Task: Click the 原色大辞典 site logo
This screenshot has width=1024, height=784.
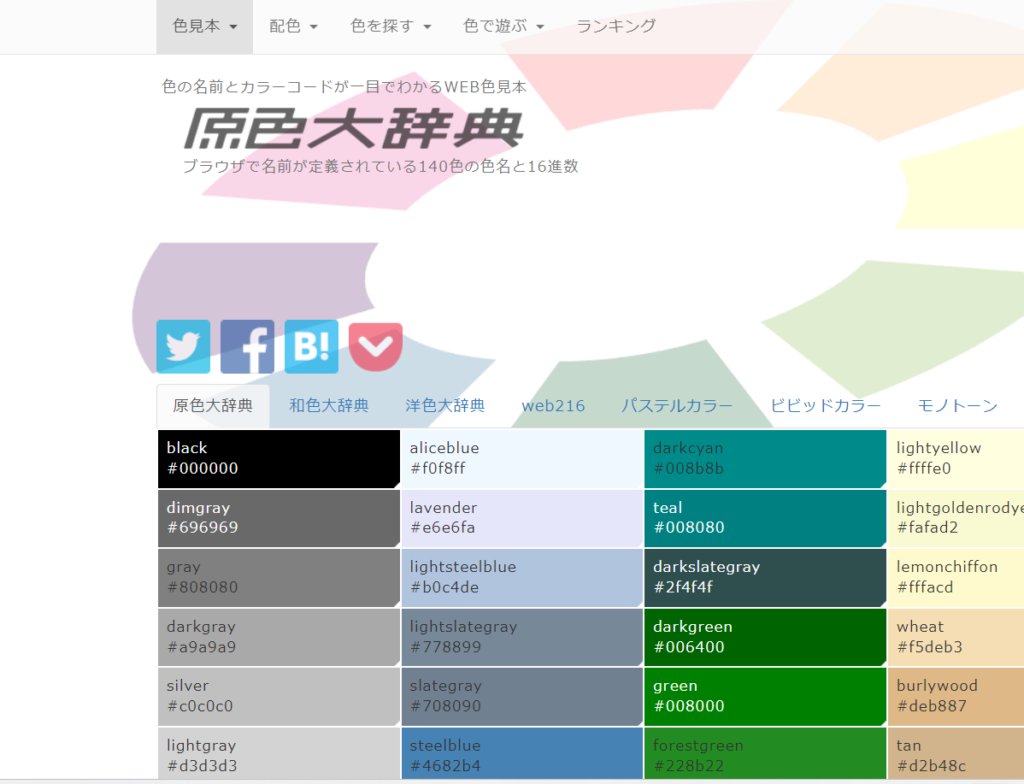Action: click(x=353, y=129)
